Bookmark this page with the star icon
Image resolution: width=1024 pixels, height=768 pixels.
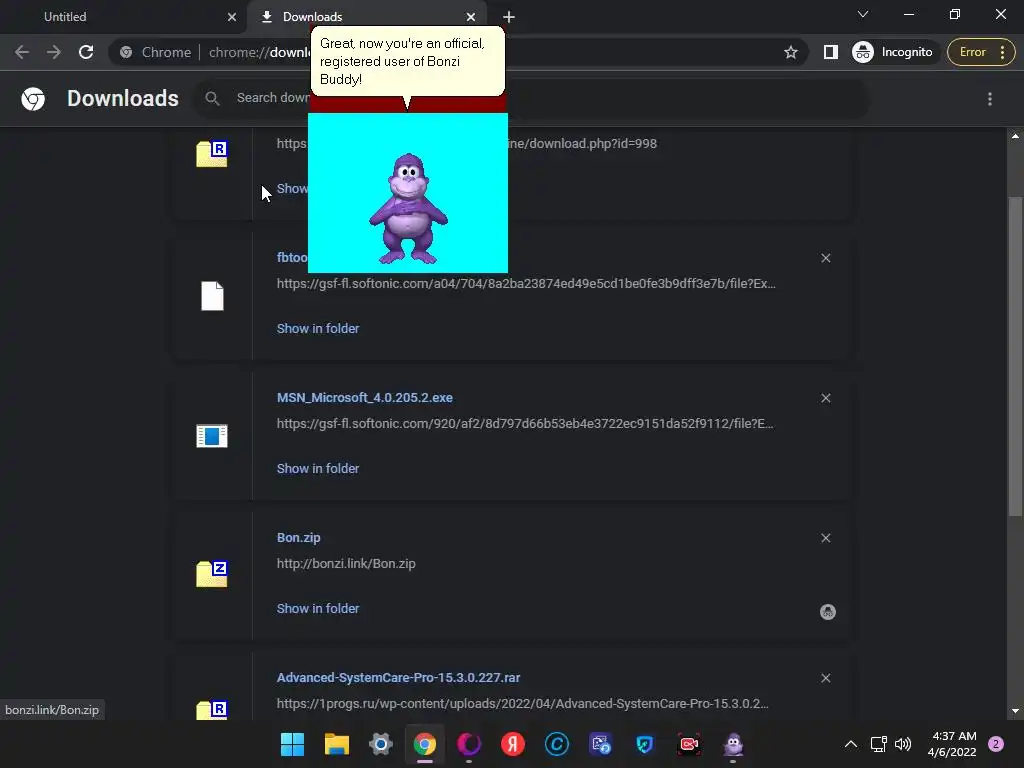791,52
